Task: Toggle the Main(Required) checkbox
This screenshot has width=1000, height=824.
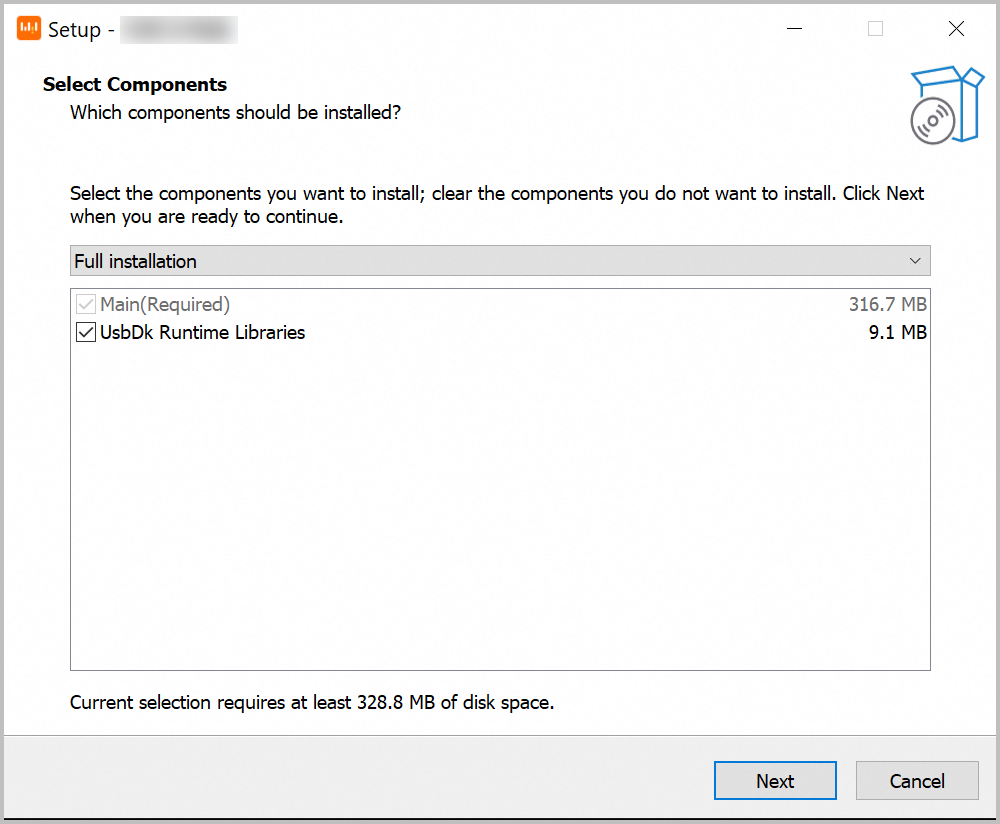Action: coord(86,304)
